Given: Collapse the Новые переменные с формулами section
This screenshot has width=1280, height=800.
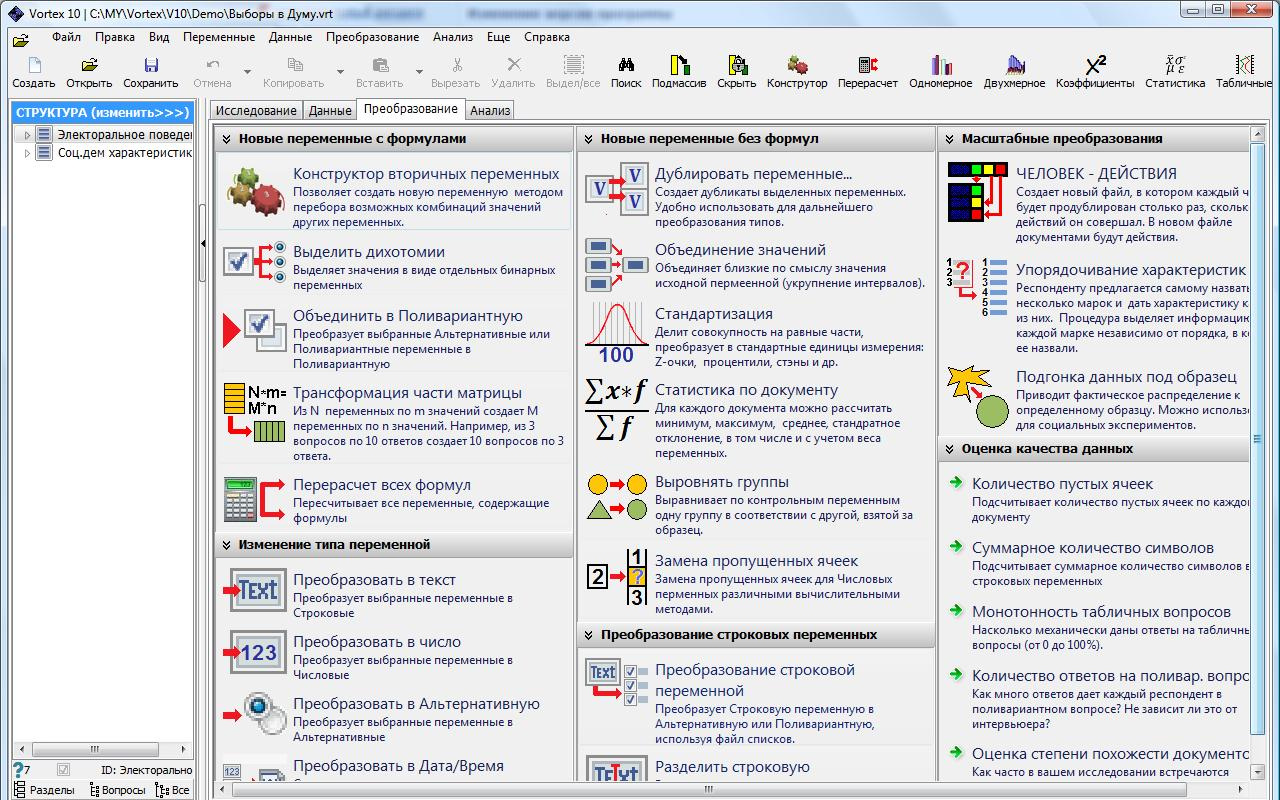Looking at the screenshot, I should (x=227, y=139).
